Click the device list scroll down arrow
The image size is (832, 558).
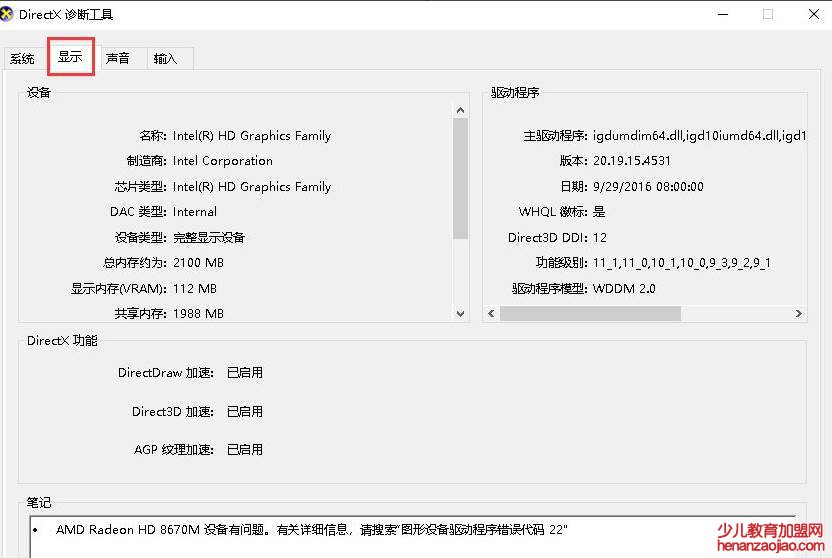pos(460,313)
